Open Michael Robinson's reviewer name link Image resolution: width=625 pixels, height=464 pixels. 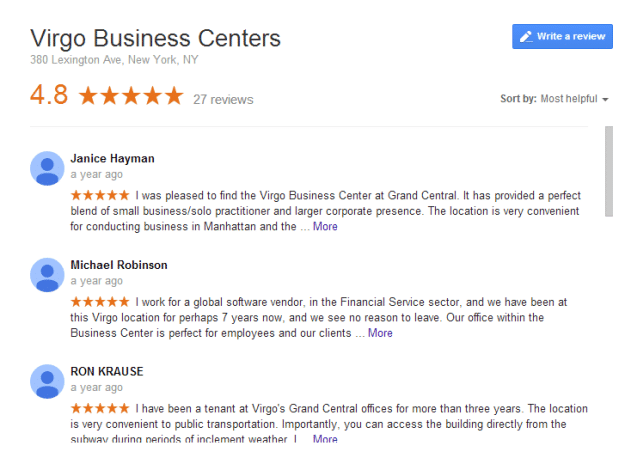[x=119, y=265]
